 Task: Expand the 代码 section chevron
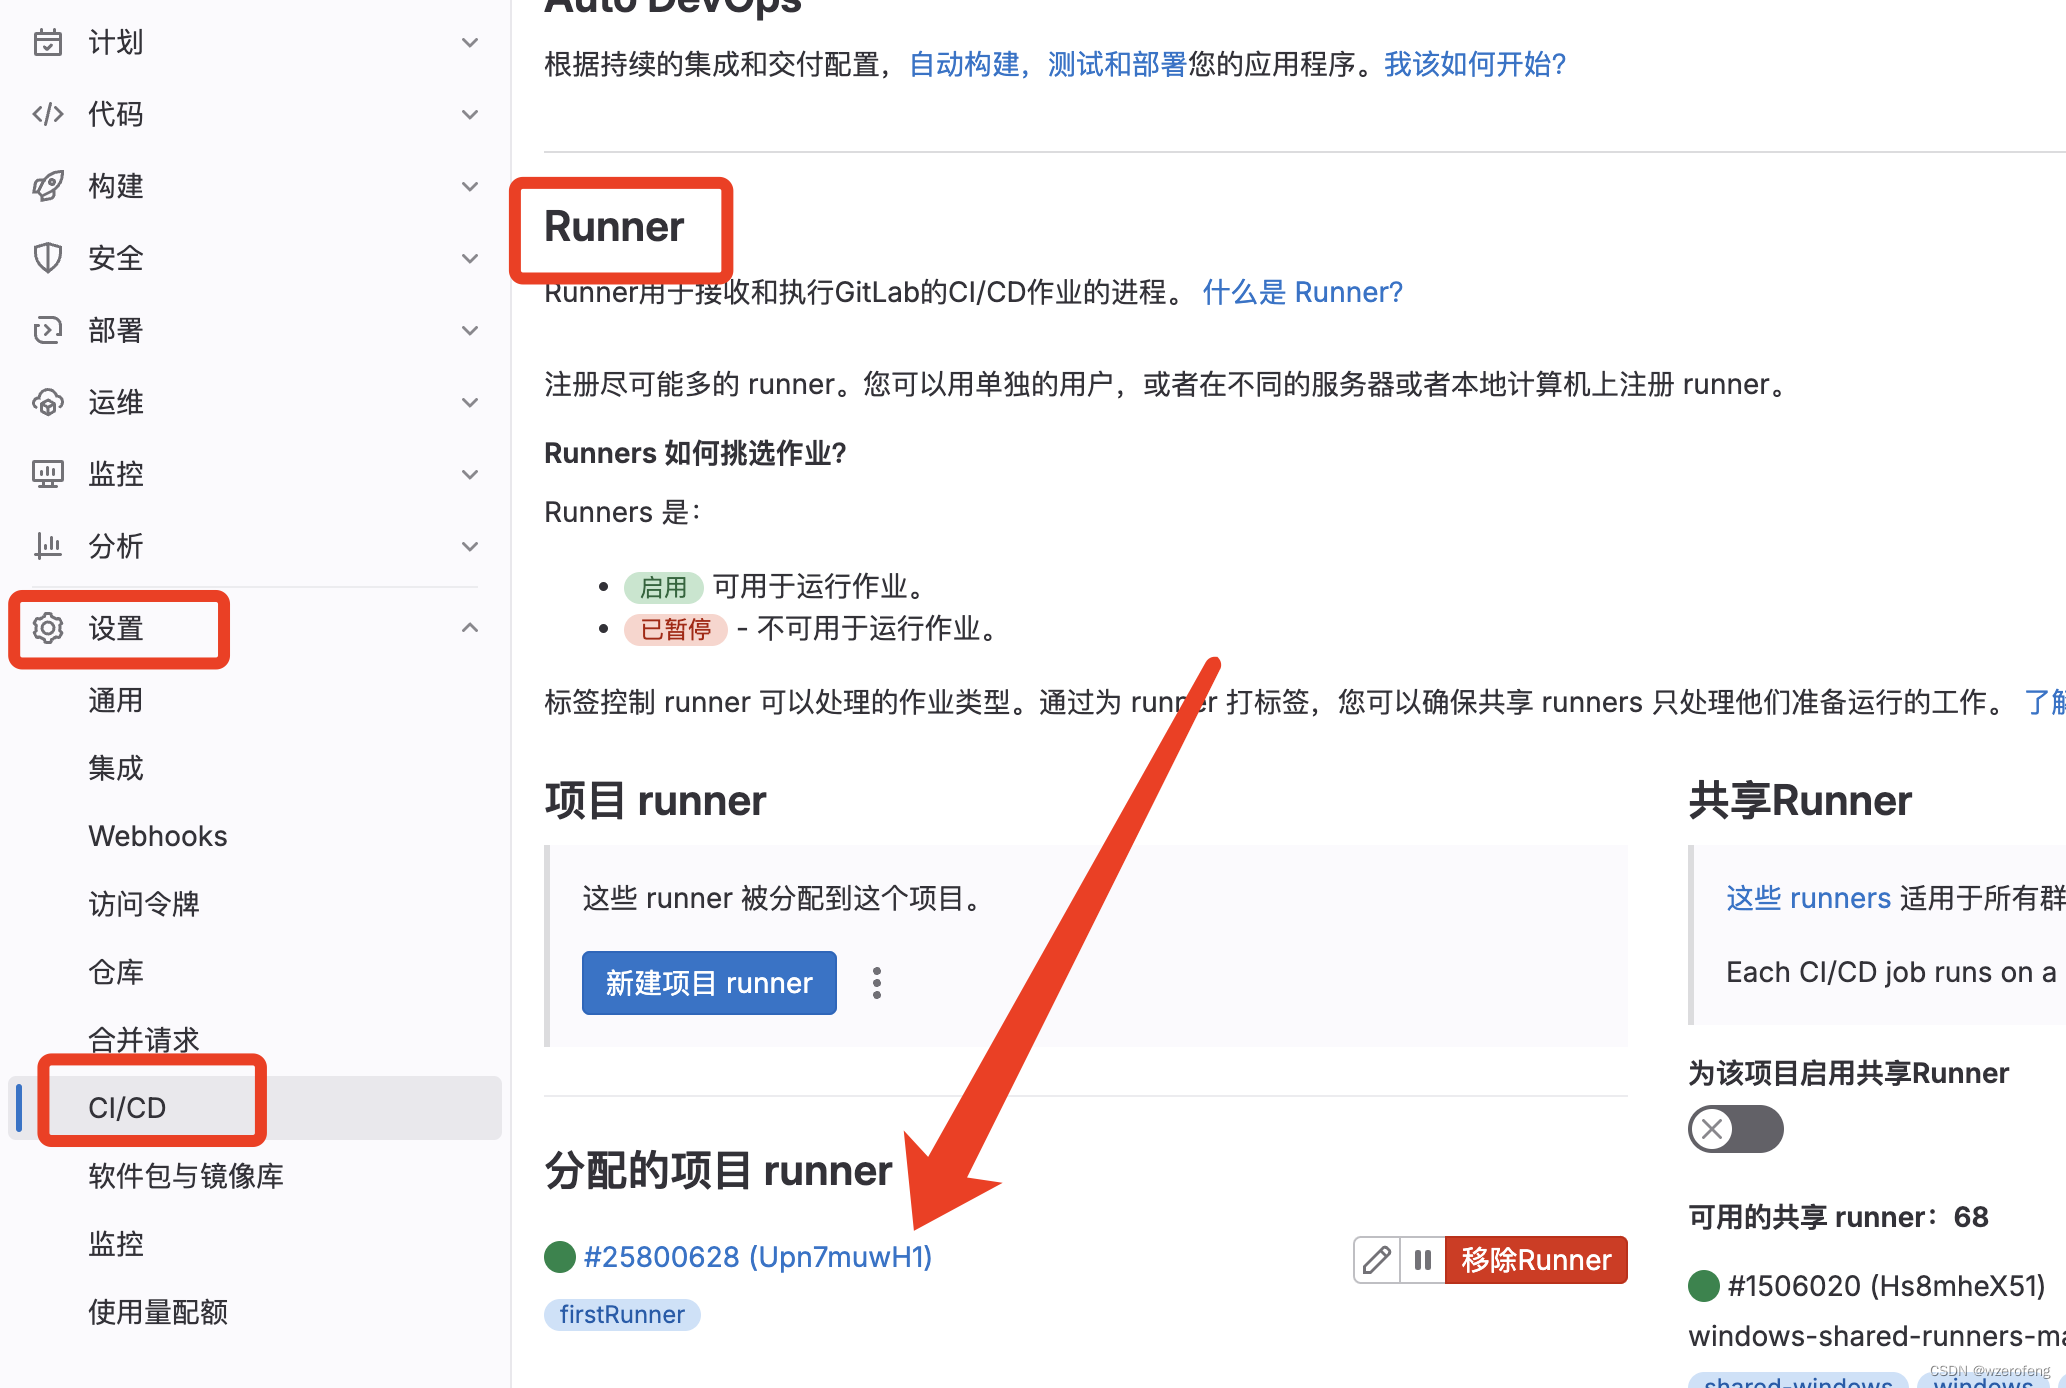click(470, 114)
